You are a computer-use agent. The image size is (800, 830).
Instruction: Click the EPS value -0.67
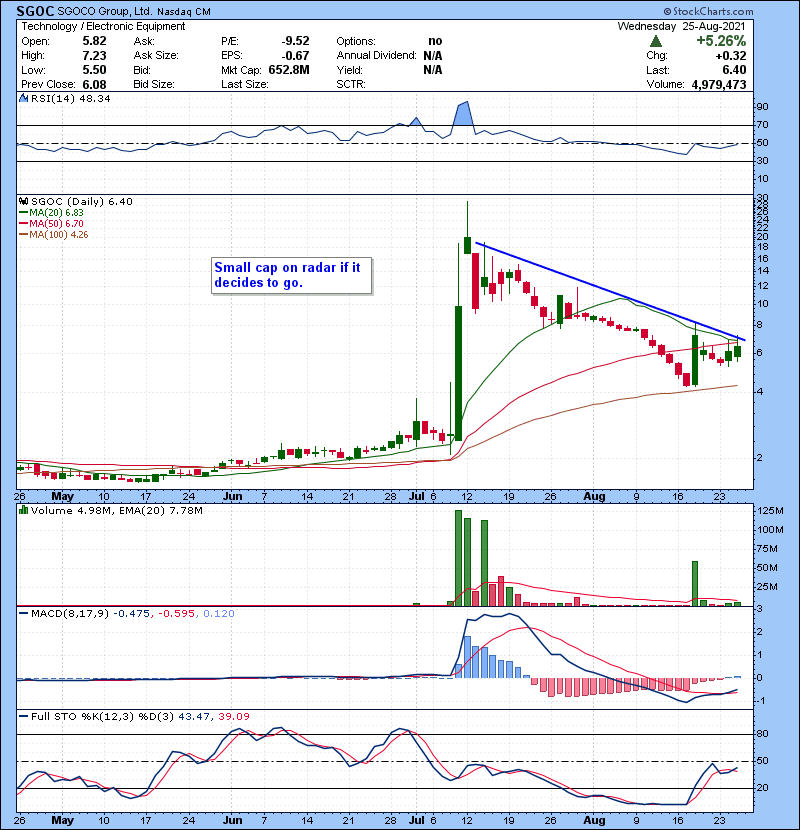click(x=295, y=56)
